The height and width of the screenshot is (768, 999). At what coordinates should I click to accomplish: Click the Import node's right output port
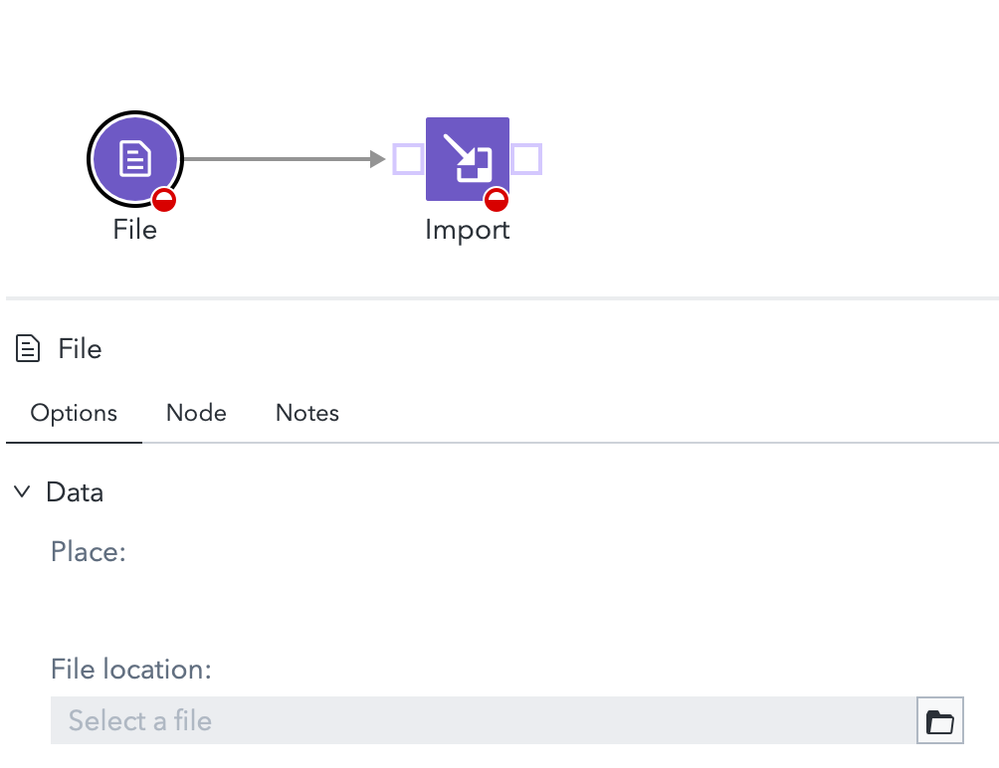pyautogui.click(x=526, y=159)
